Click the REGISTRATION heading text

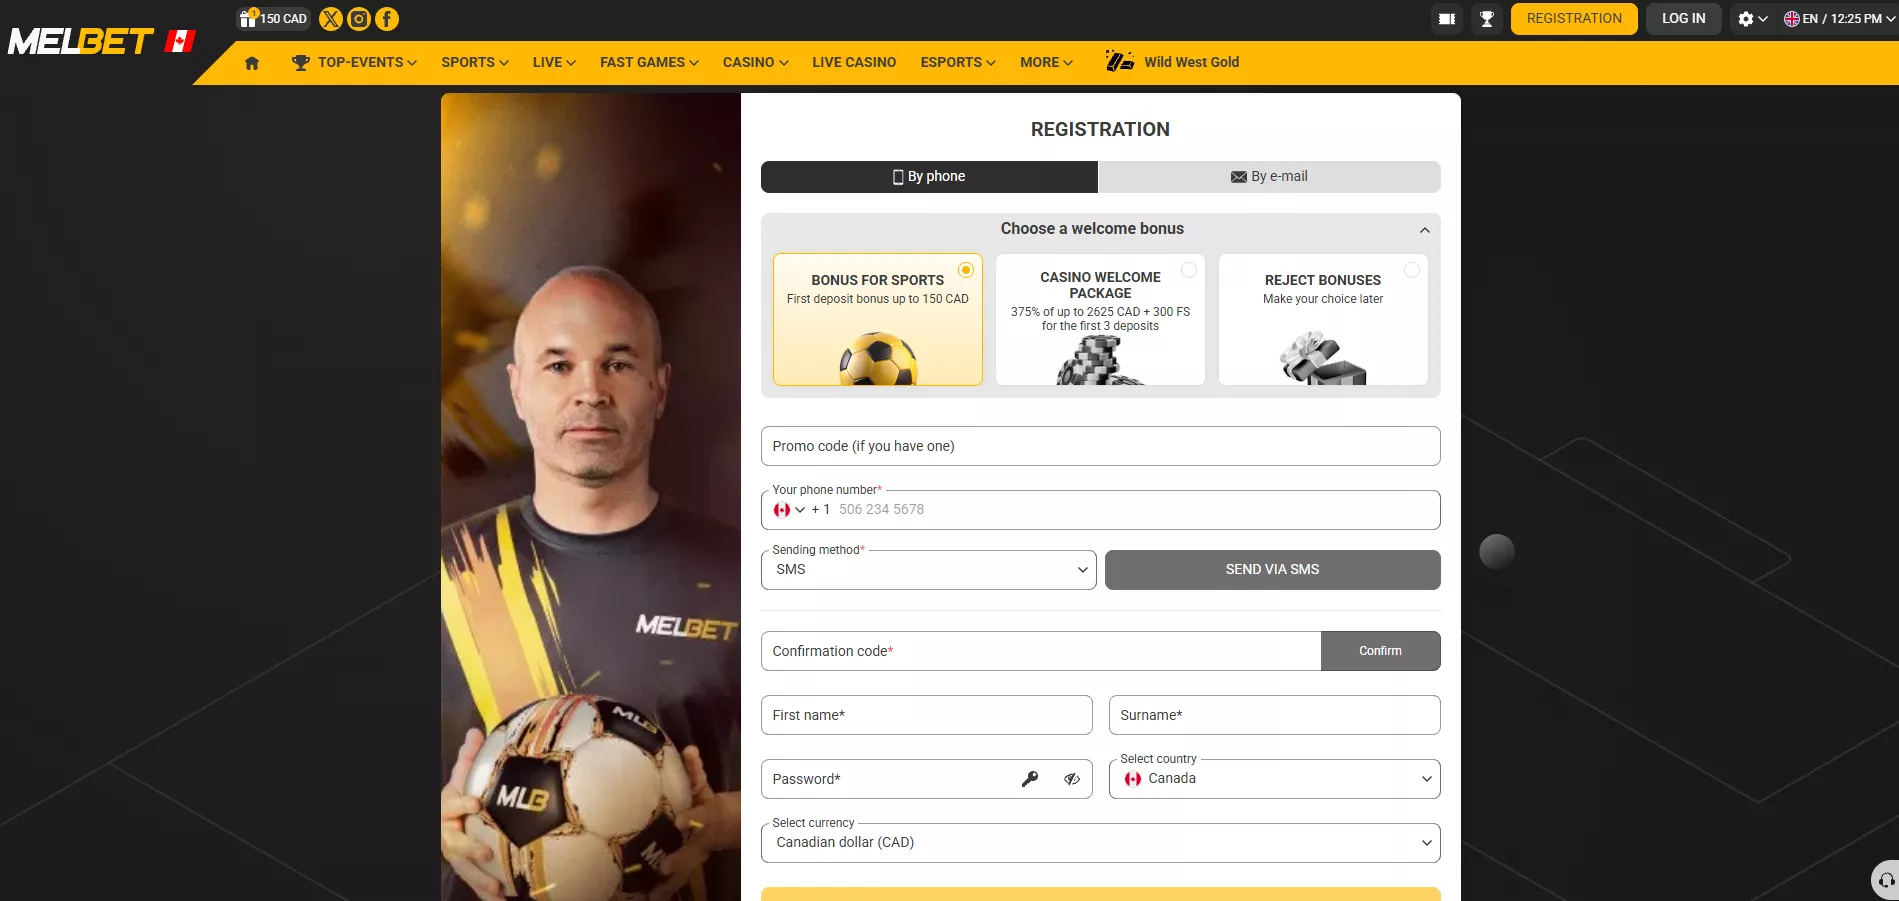coord(1100,129)
